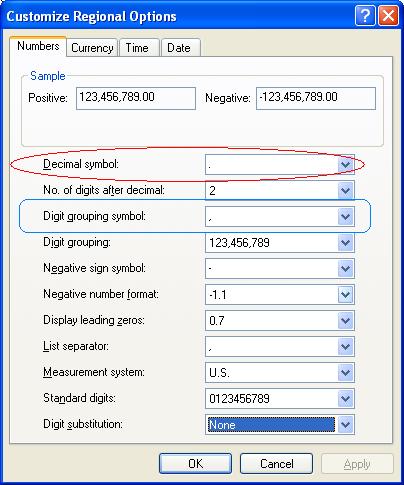
Task: Click the Cancel button
Action: 277,464
